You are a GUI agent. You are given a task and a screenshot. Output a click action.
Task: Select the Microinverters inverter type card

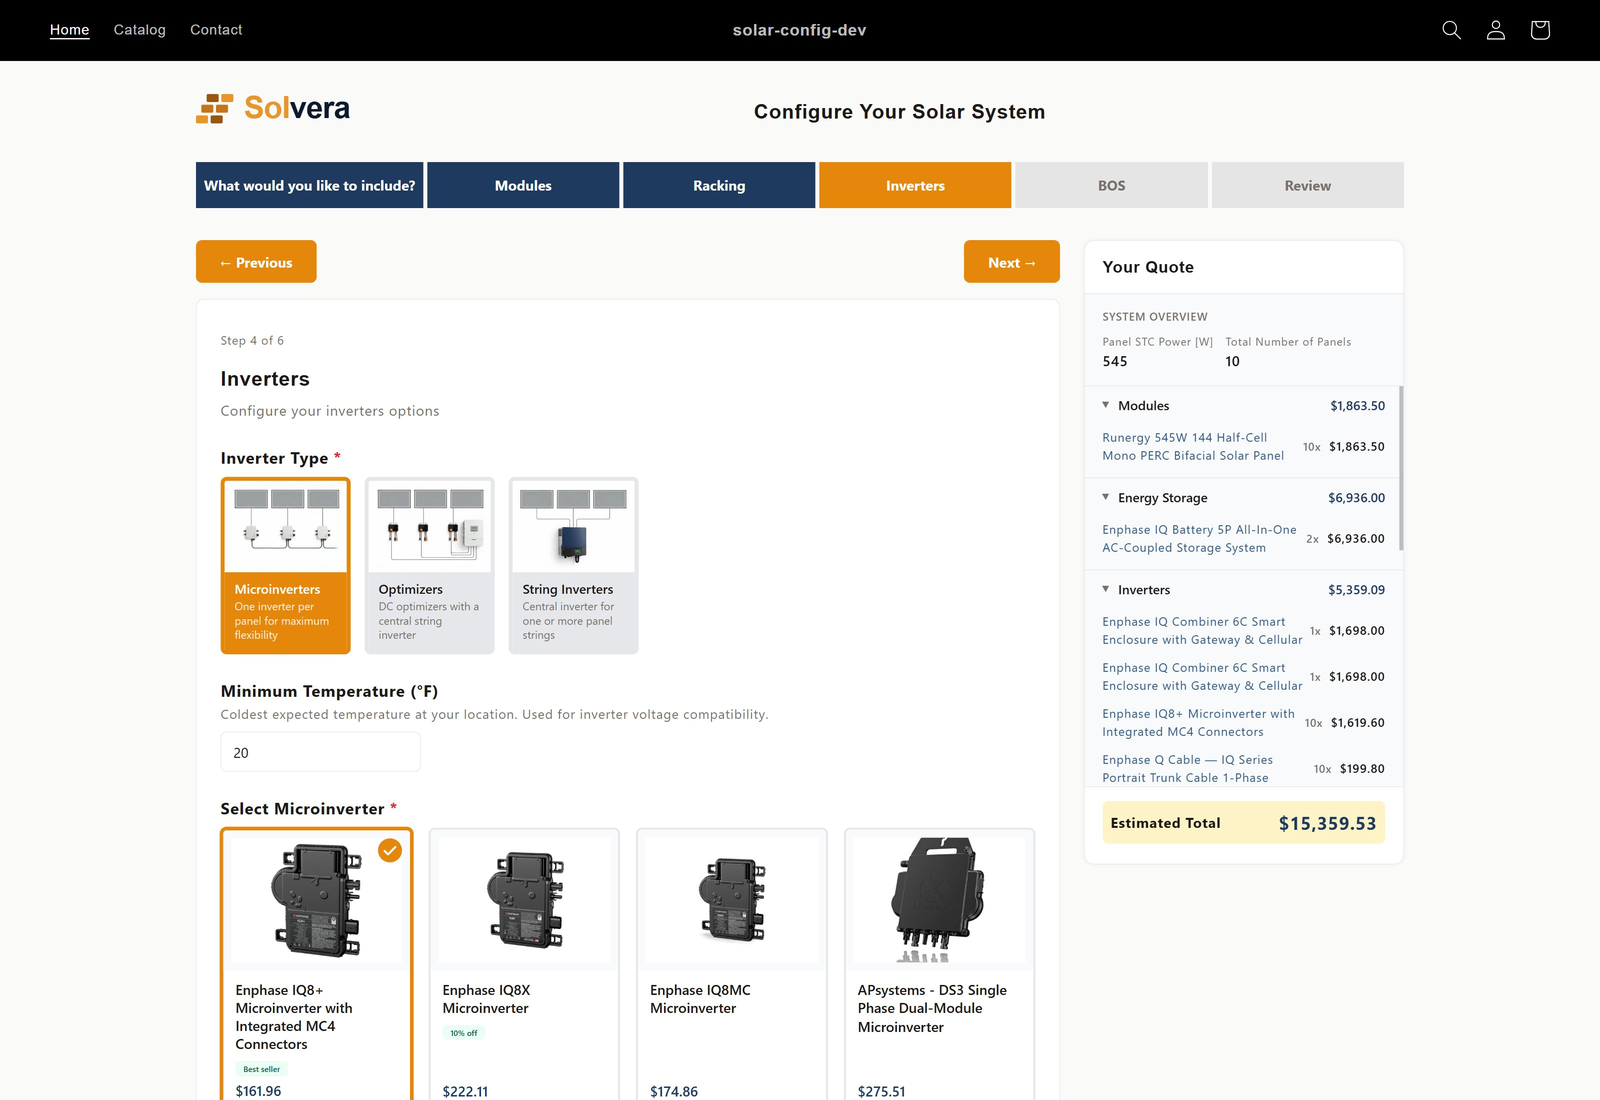286,566
